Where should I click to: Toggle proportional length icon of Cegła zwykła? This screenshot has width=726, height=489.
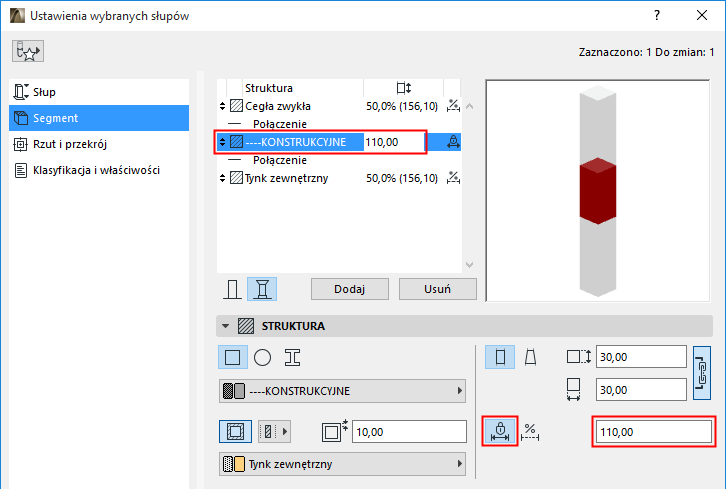[453, 106]
